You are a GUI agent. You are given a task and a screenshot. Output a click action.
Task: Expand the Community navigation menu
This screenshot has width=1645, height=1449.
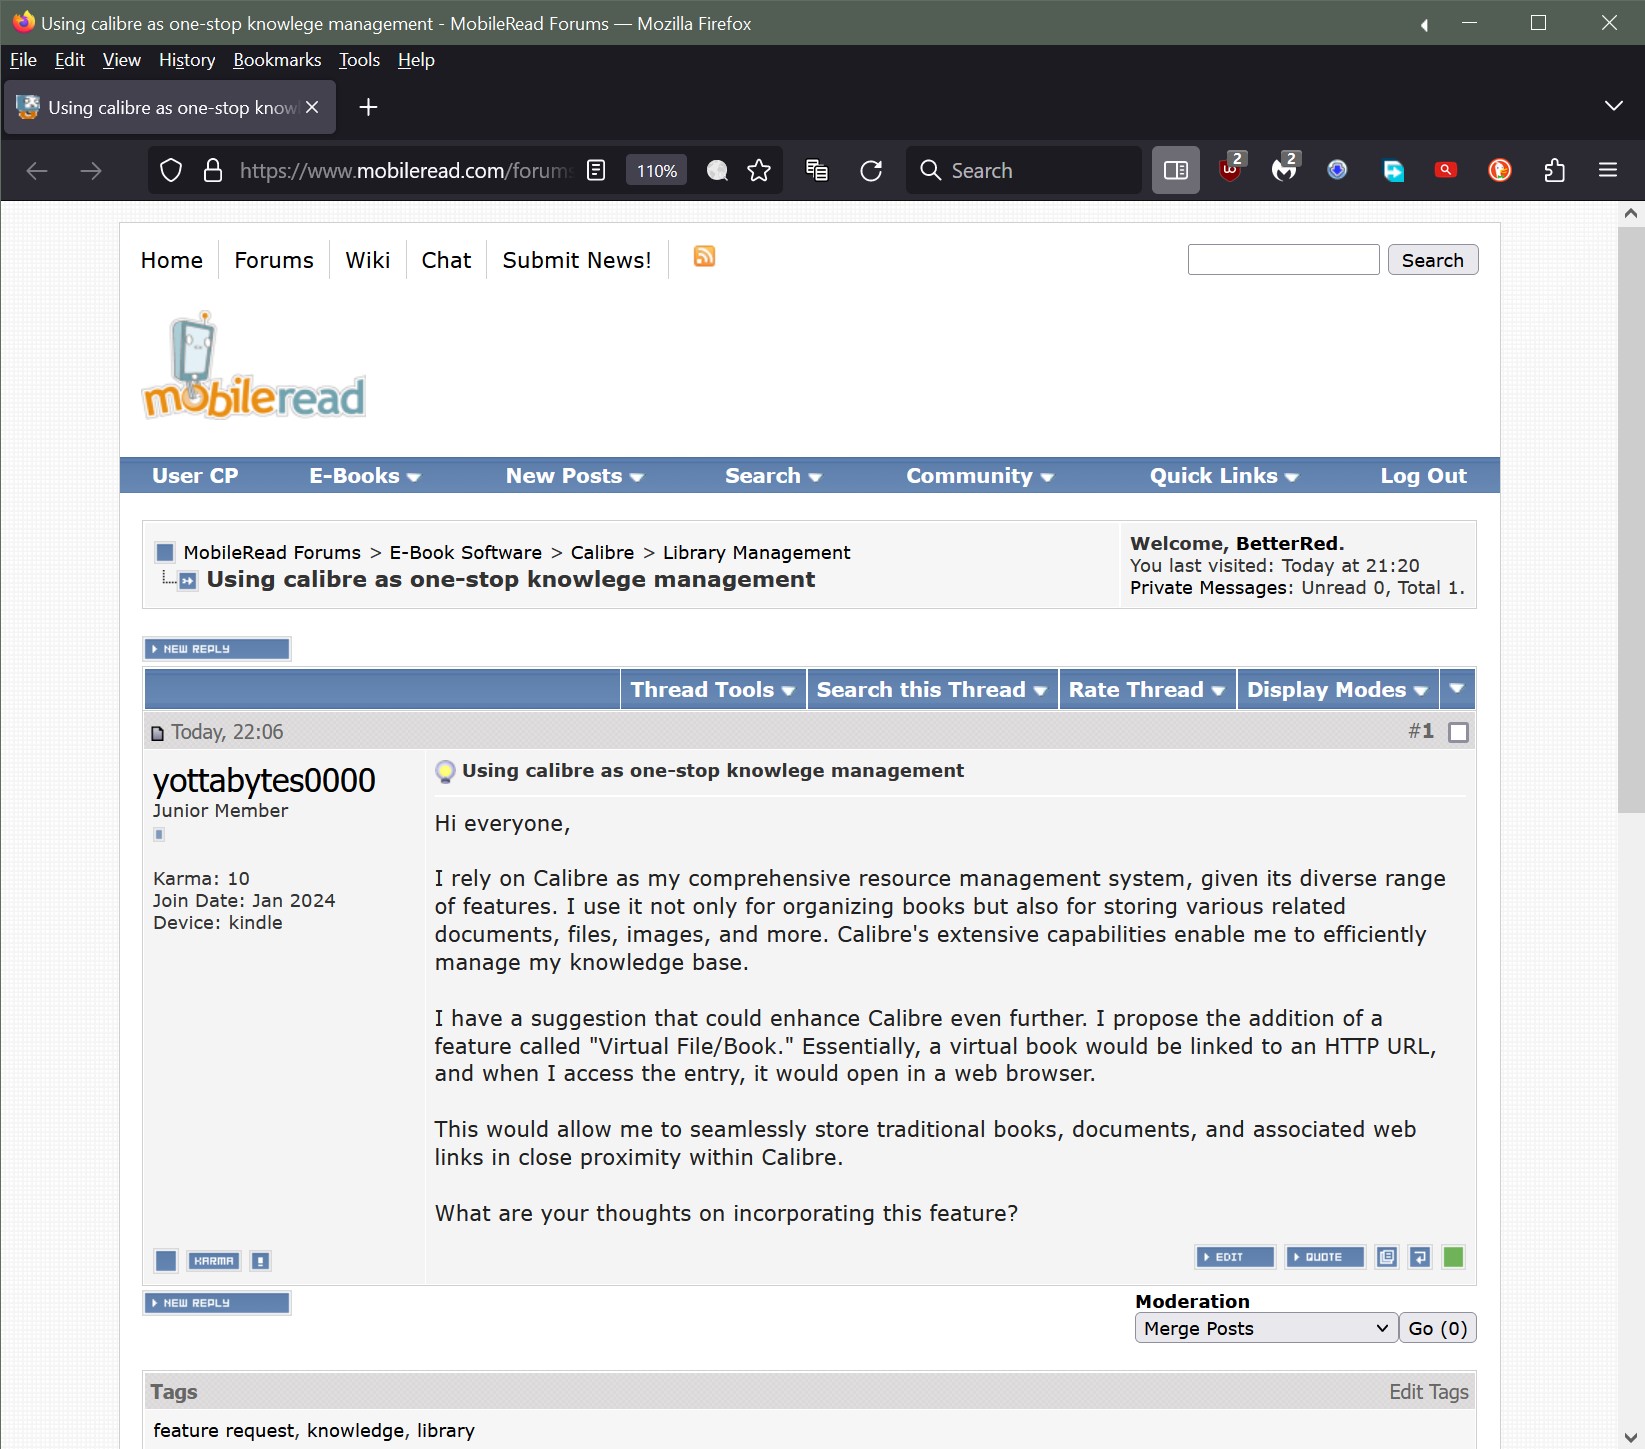pyautogui.click(x=980, y=476)
